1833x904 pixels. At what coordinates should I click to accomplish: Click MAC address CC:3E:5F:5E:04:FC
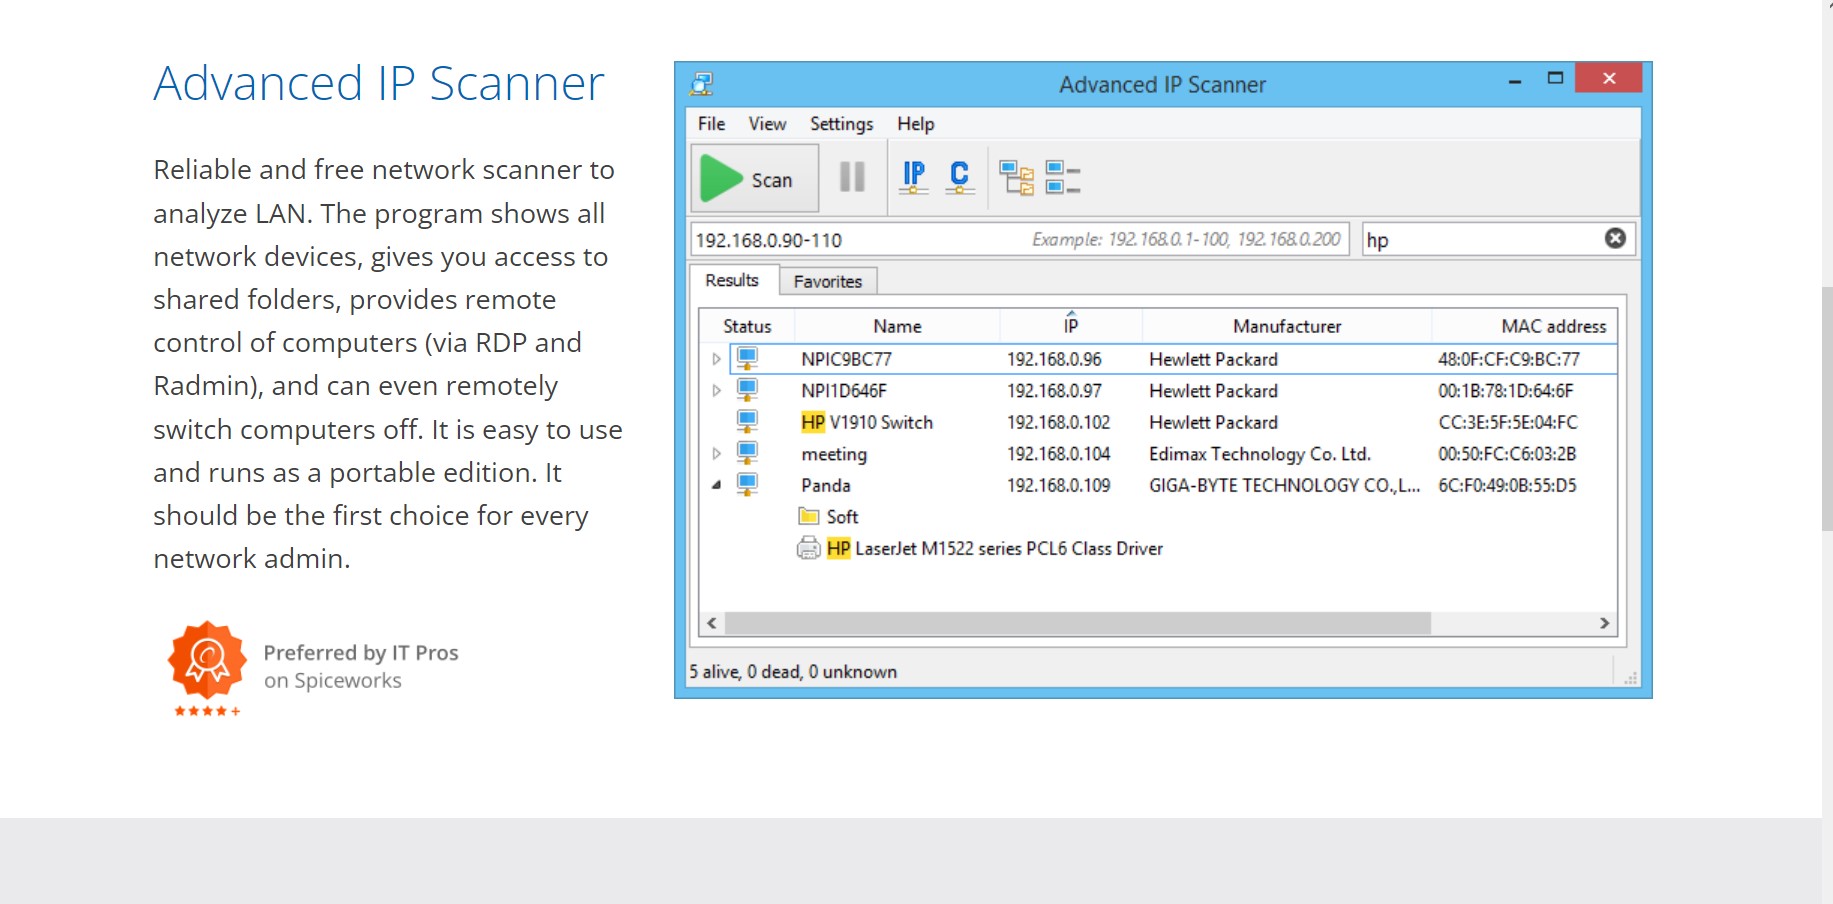(1507, 422)
